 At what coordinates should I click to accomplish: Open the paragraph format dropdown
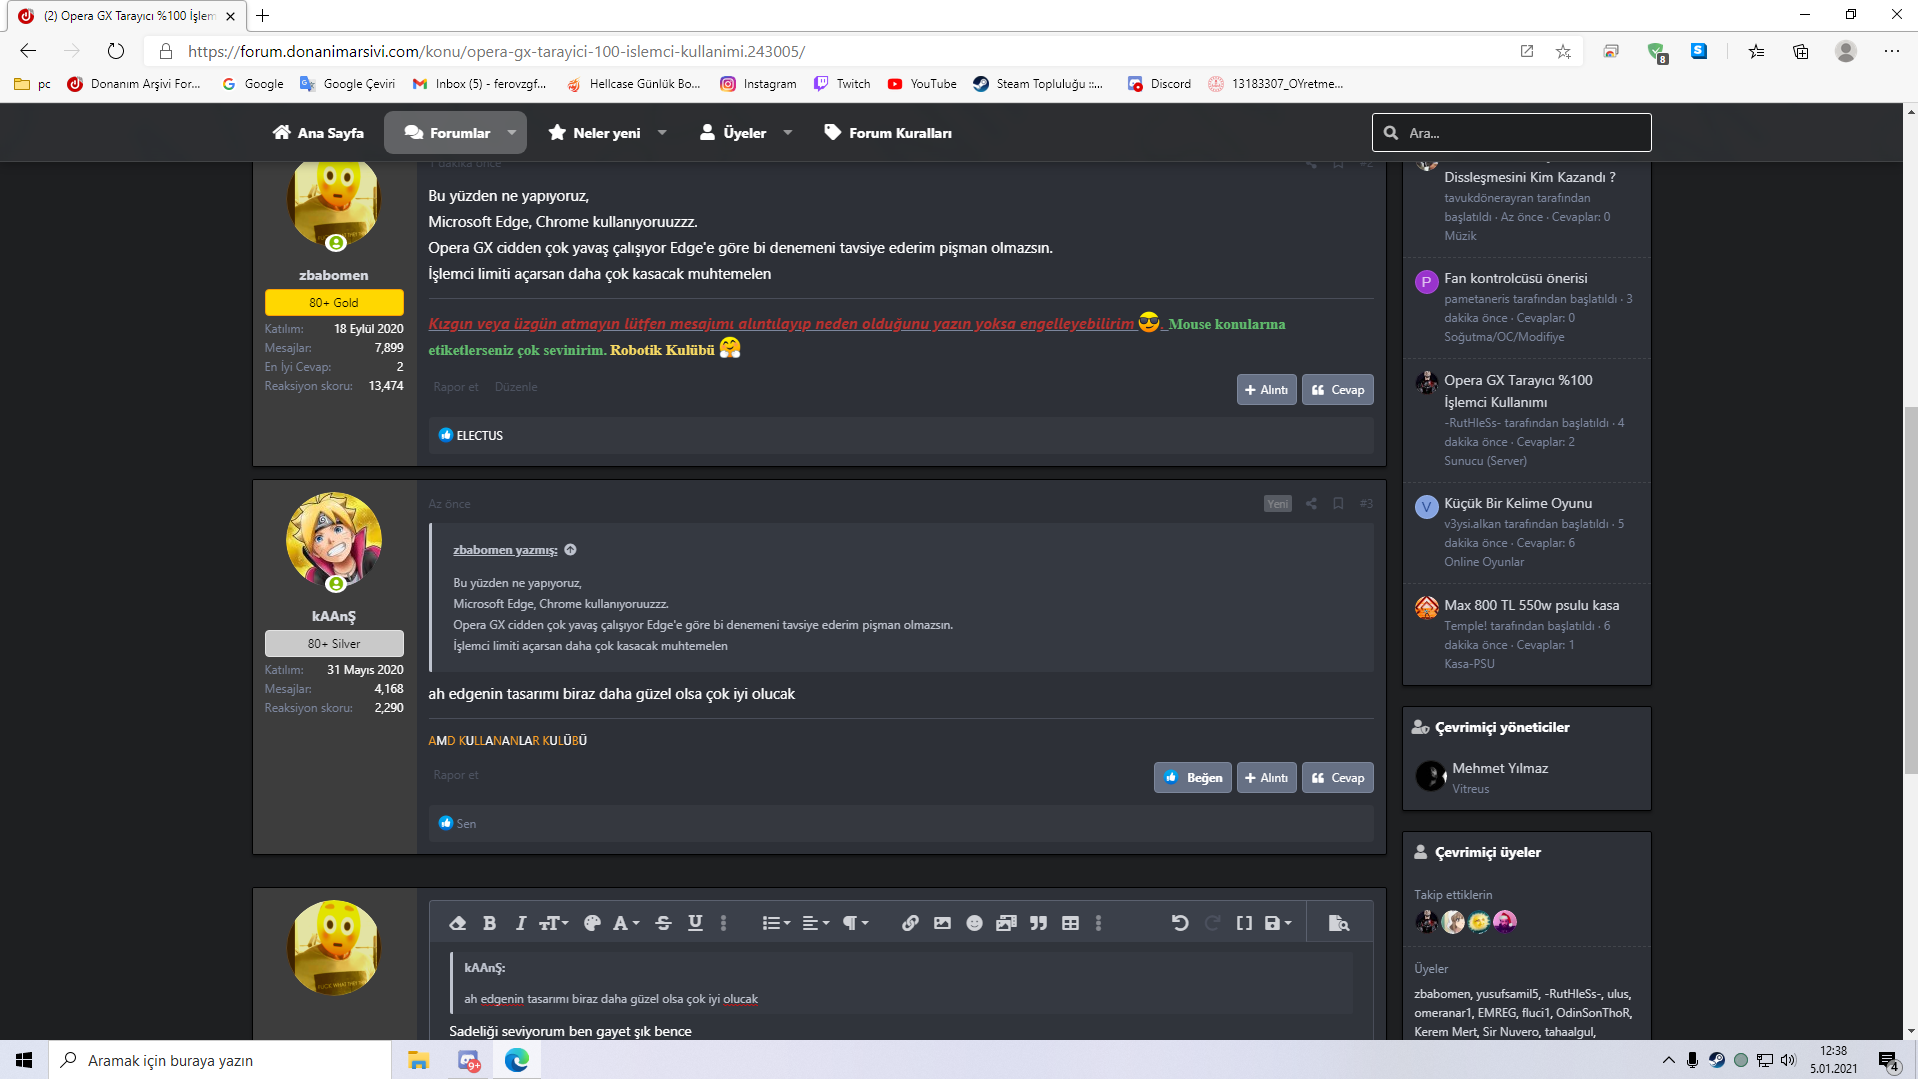[856, 923]
